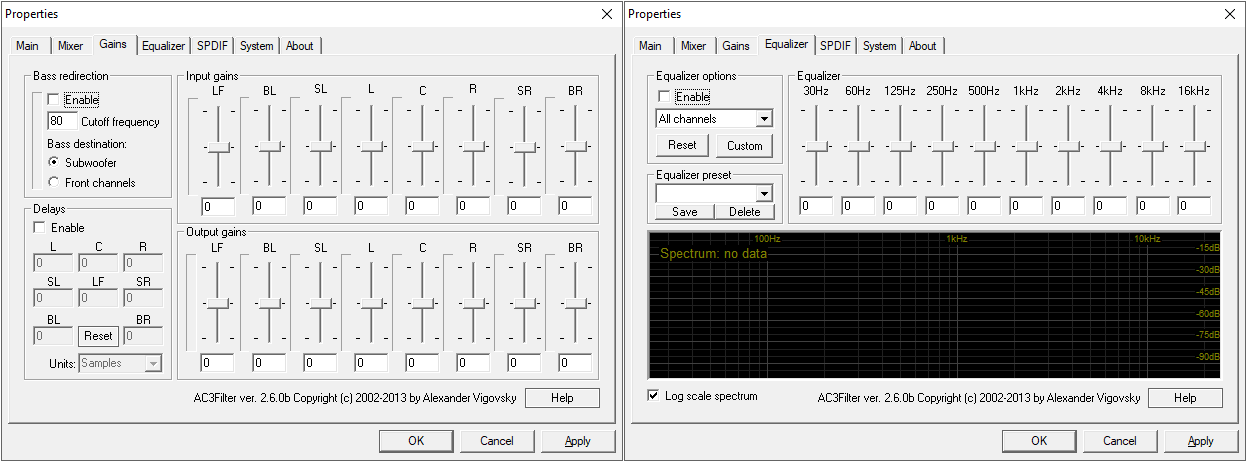
Task: Open About tab in the Equalizer dialog
Action: coord(922,46)
